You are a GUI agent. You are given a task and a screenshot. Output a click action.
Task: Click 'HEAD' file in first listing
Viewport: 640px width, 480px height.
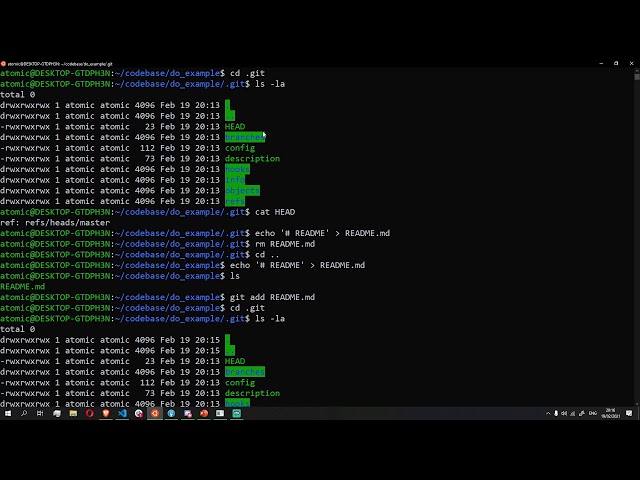click(x=235, y=127)
